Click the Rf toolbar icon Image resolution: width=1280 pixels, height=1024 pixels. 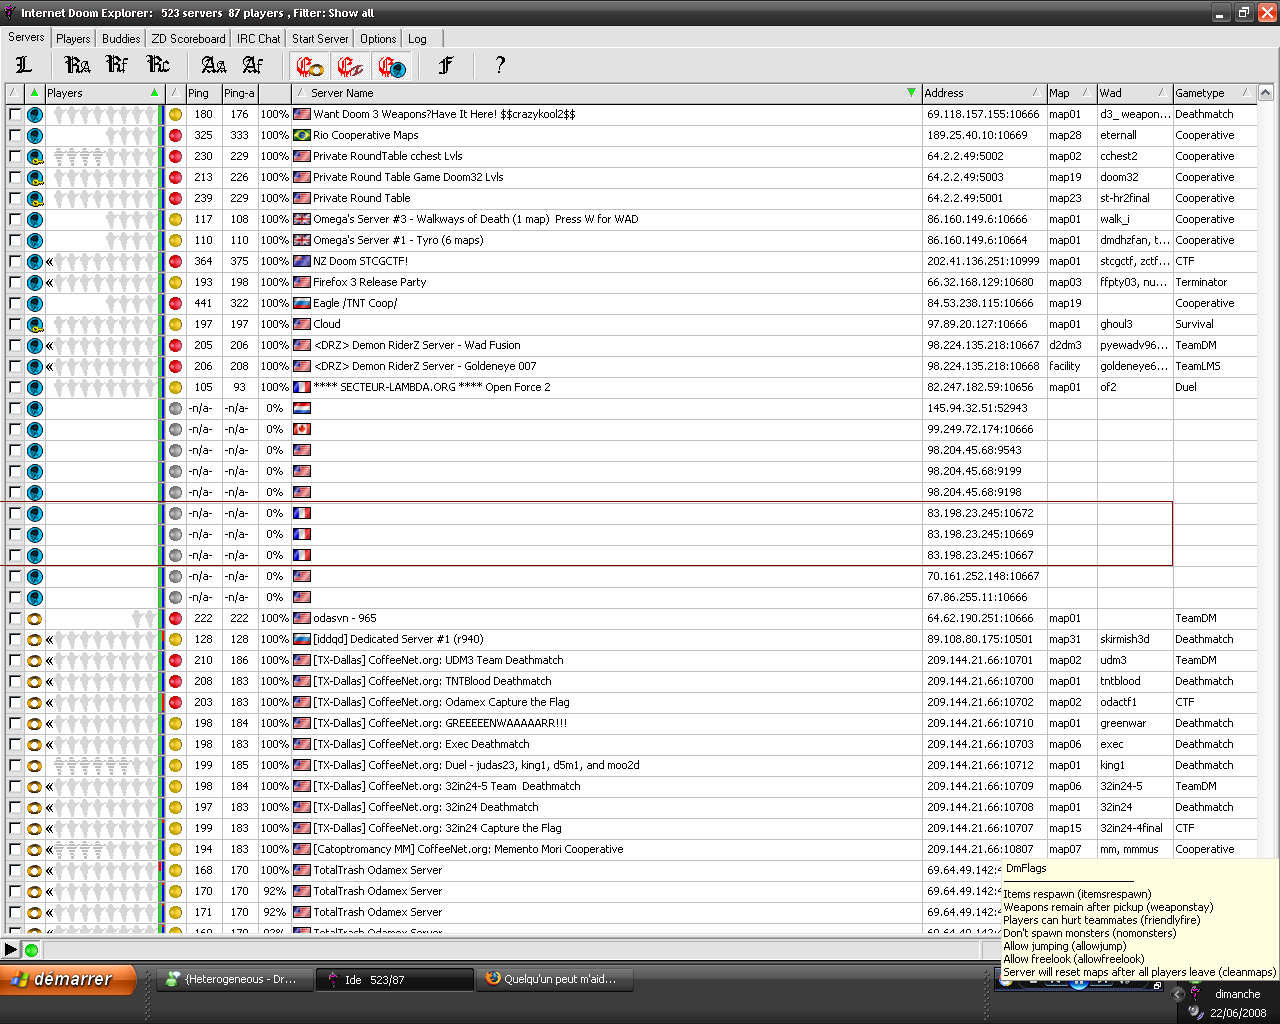pyautogui.click(x=117, y=65)
